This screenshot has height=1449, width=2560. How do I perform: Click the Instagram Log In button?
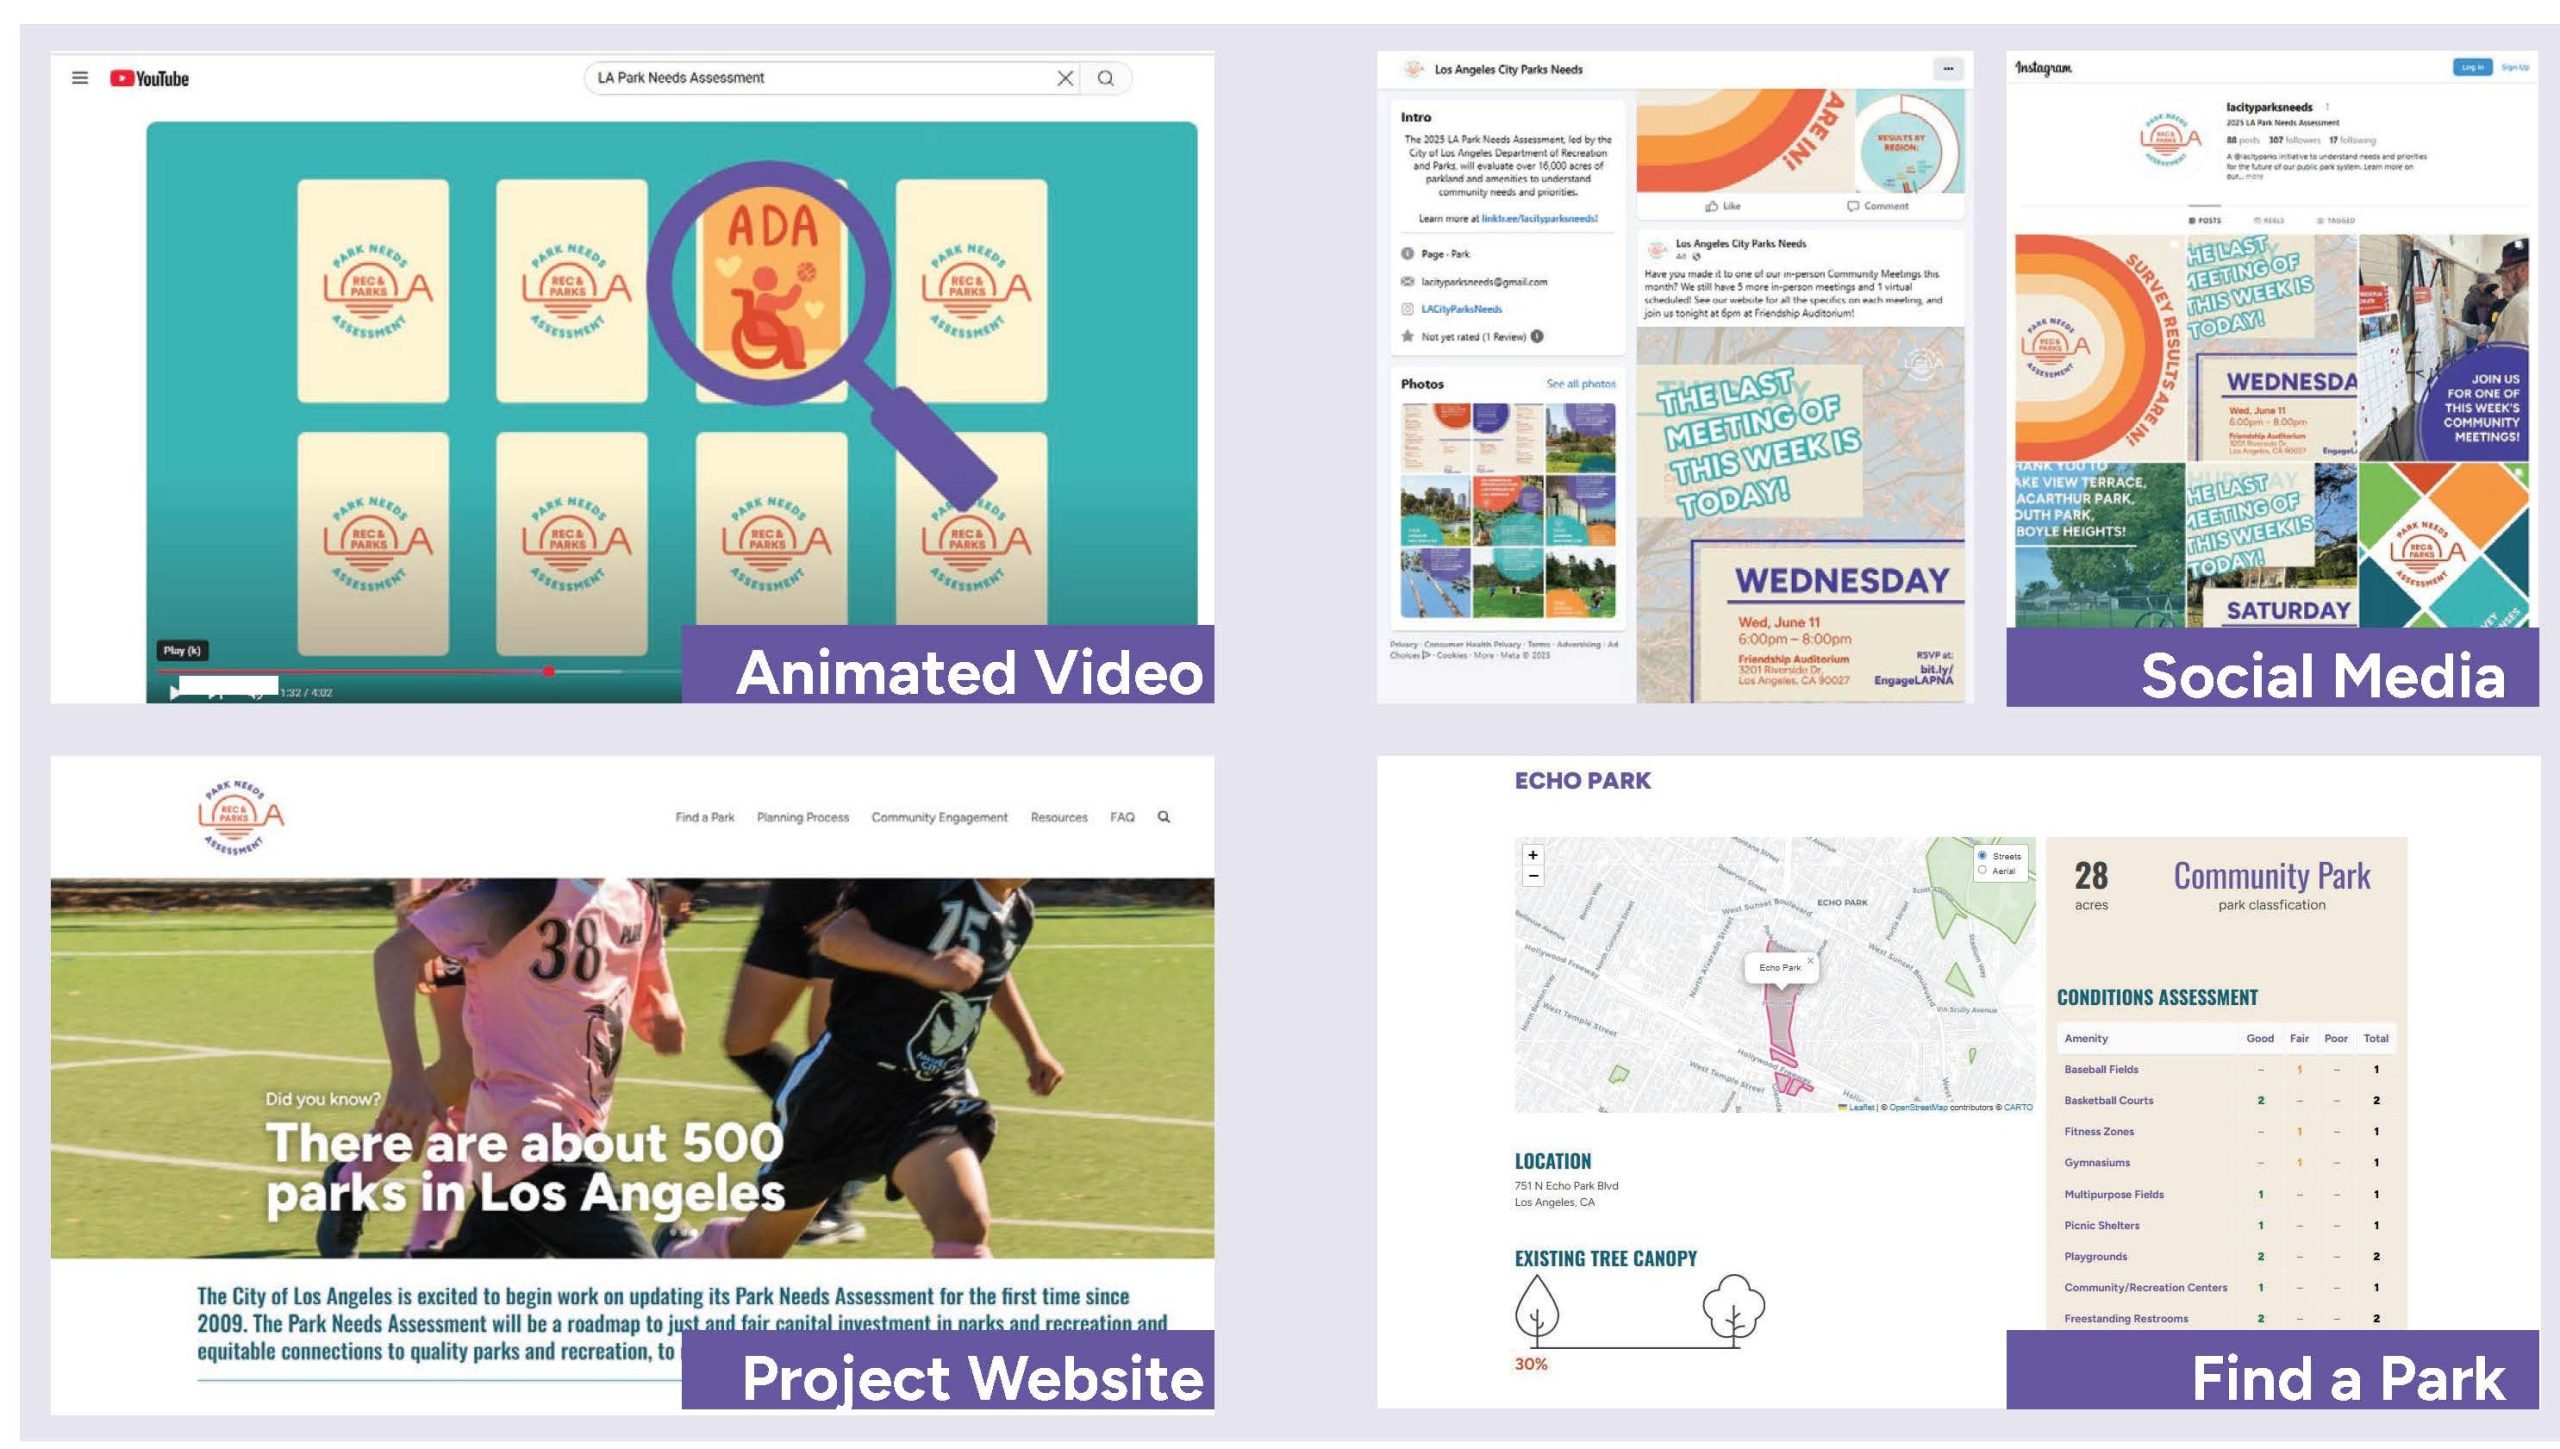coord(2472,67)
